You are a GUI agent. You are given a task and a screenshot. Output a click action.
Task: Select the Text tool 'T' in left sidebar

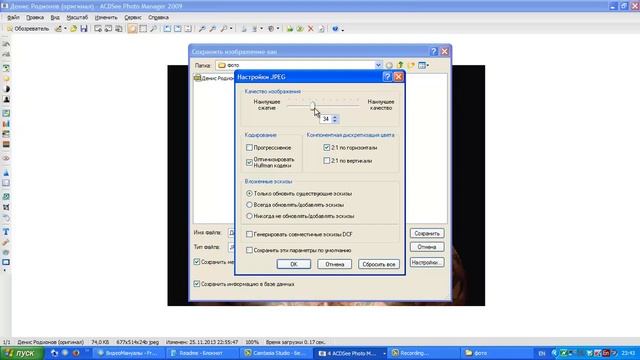click(6, 232)
